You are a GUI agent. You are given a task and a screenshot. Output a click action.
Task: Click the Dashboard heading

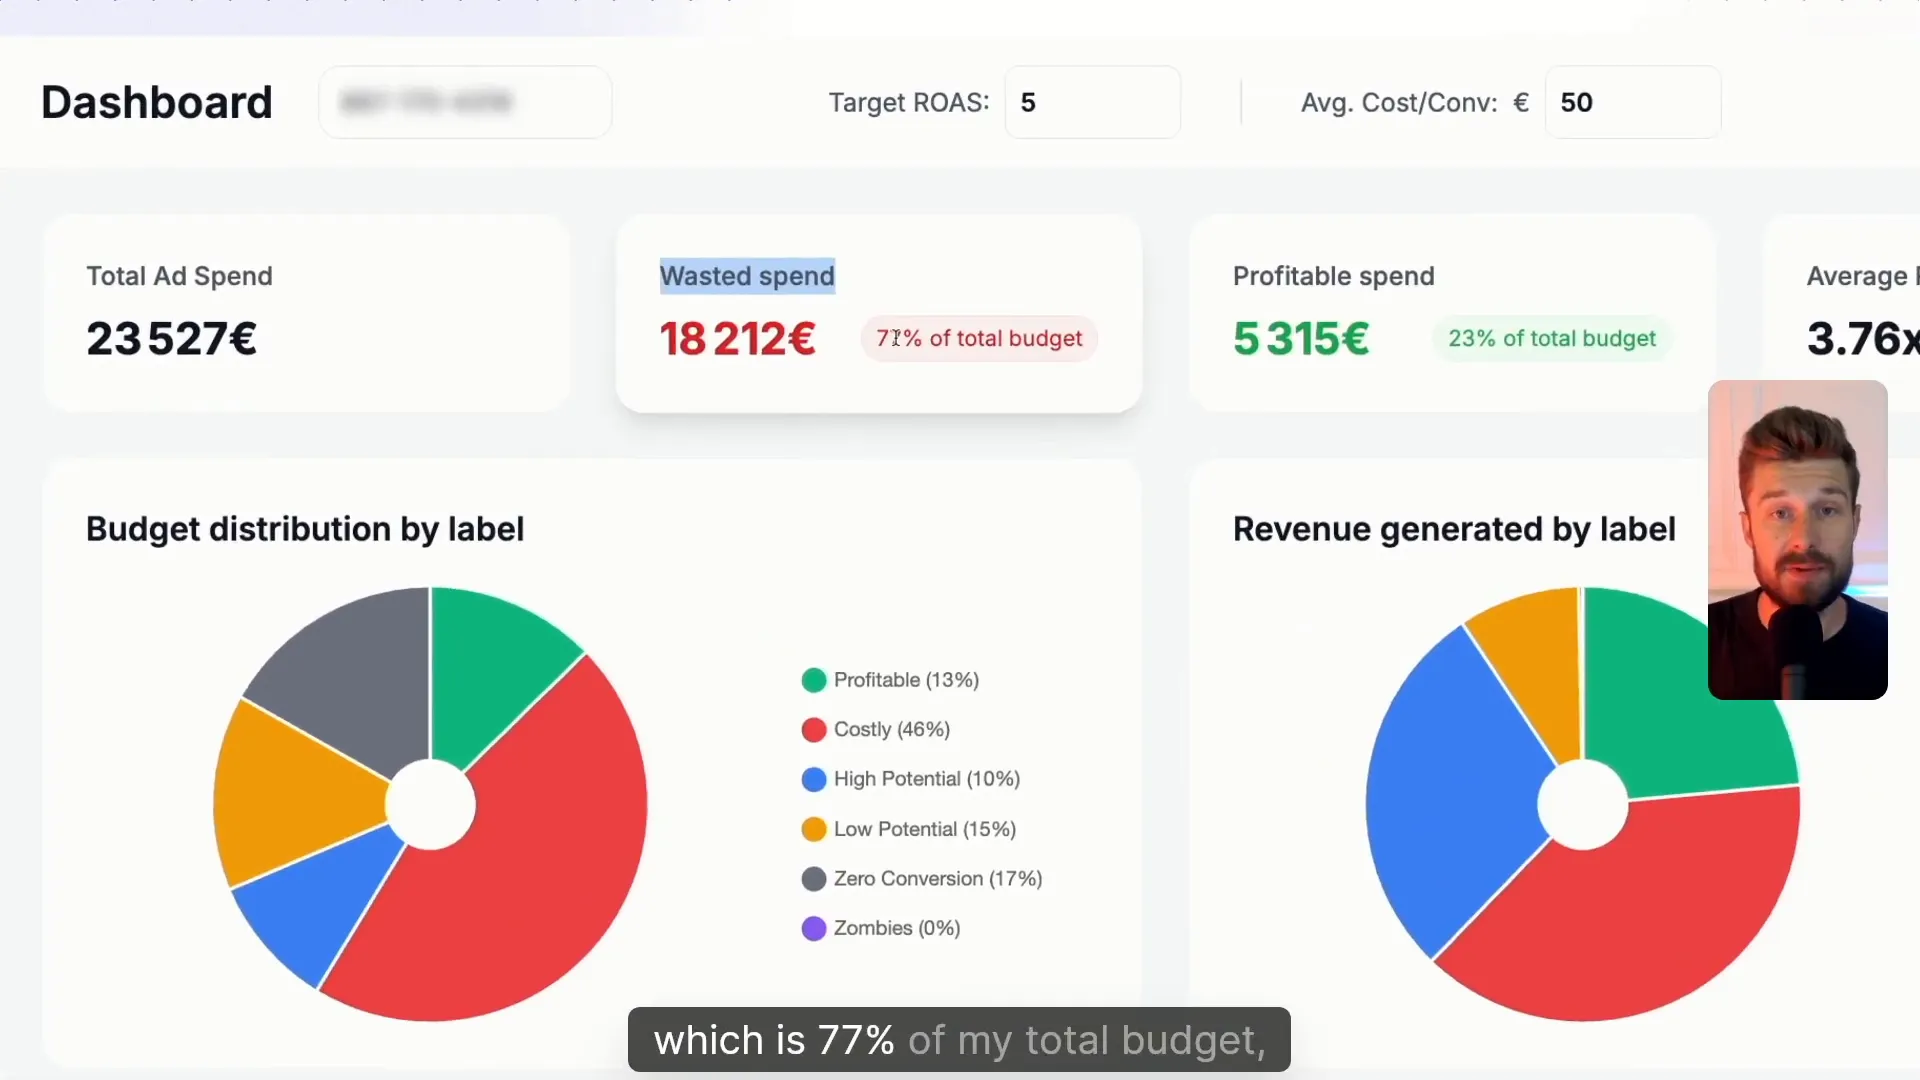coord(156,102)
